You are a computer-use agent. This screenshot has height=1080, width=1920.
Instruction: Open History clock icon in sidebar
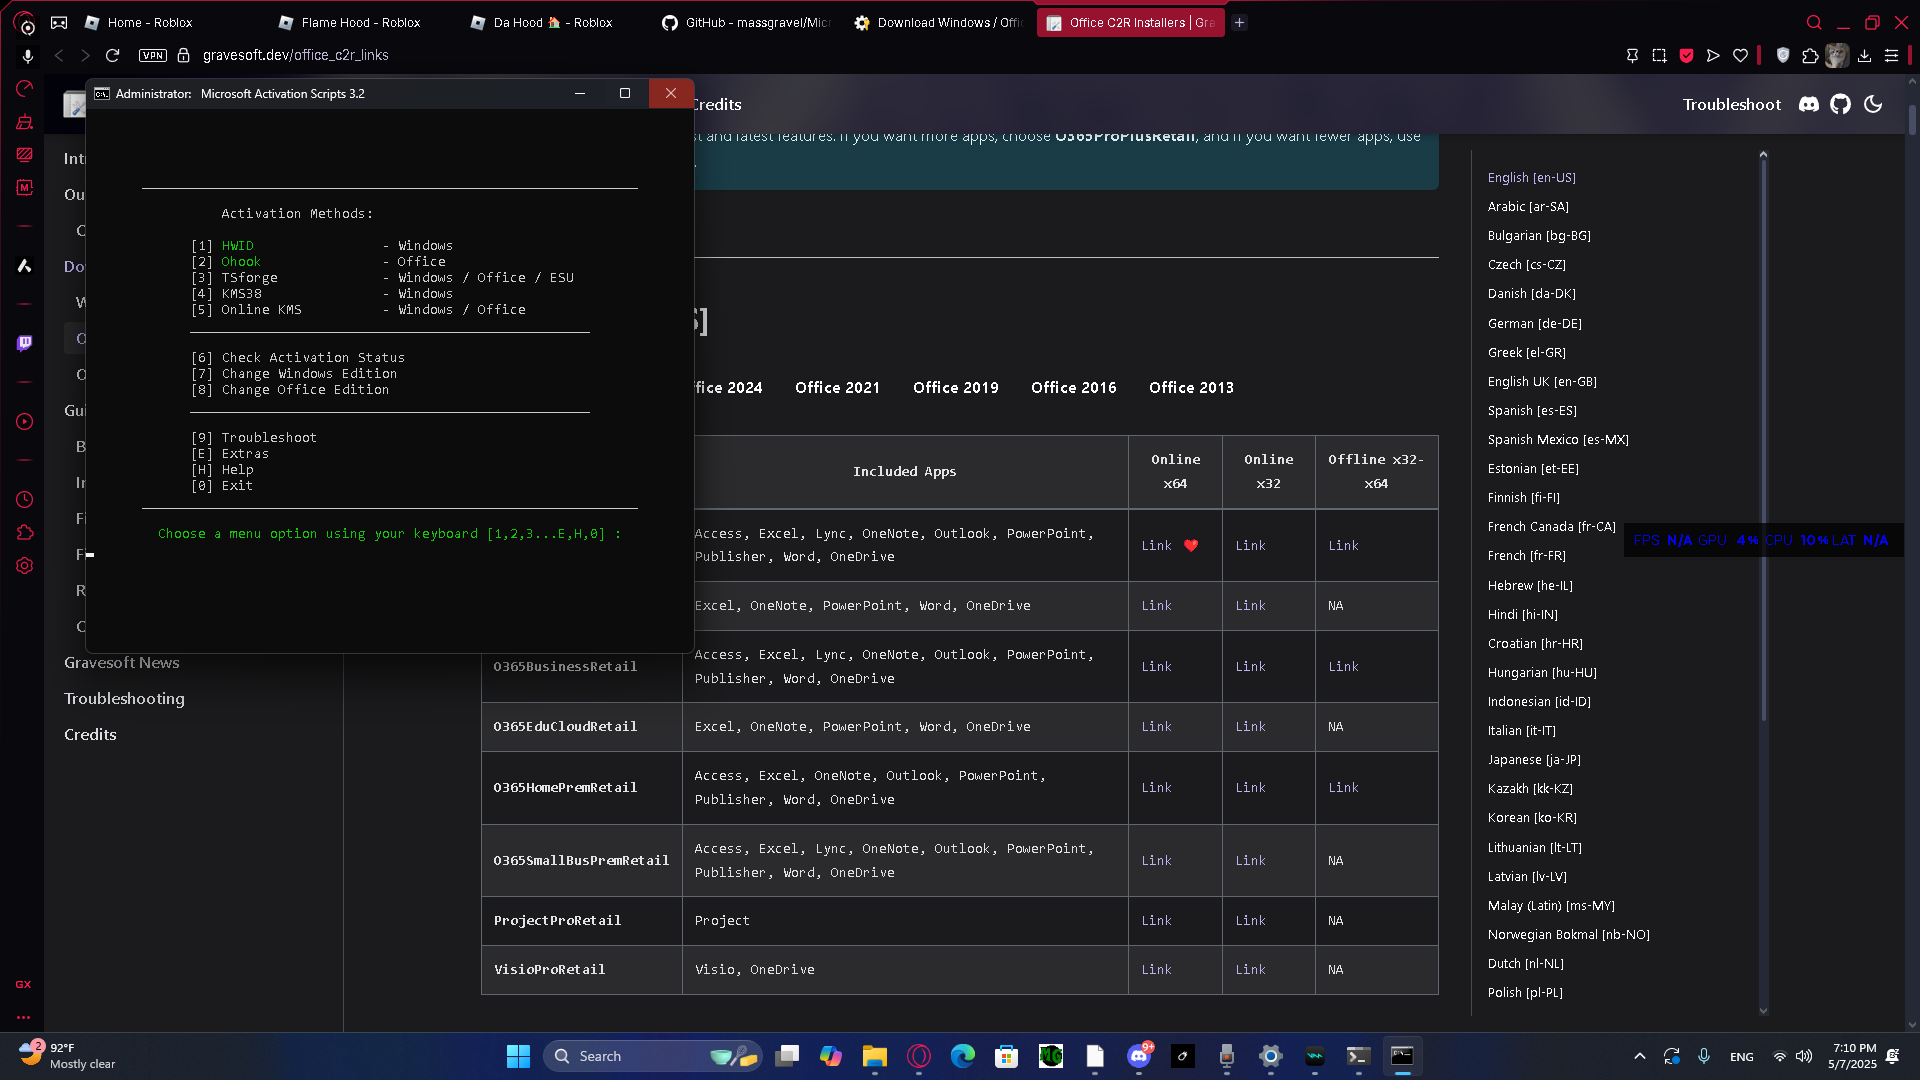click(25, 499)
